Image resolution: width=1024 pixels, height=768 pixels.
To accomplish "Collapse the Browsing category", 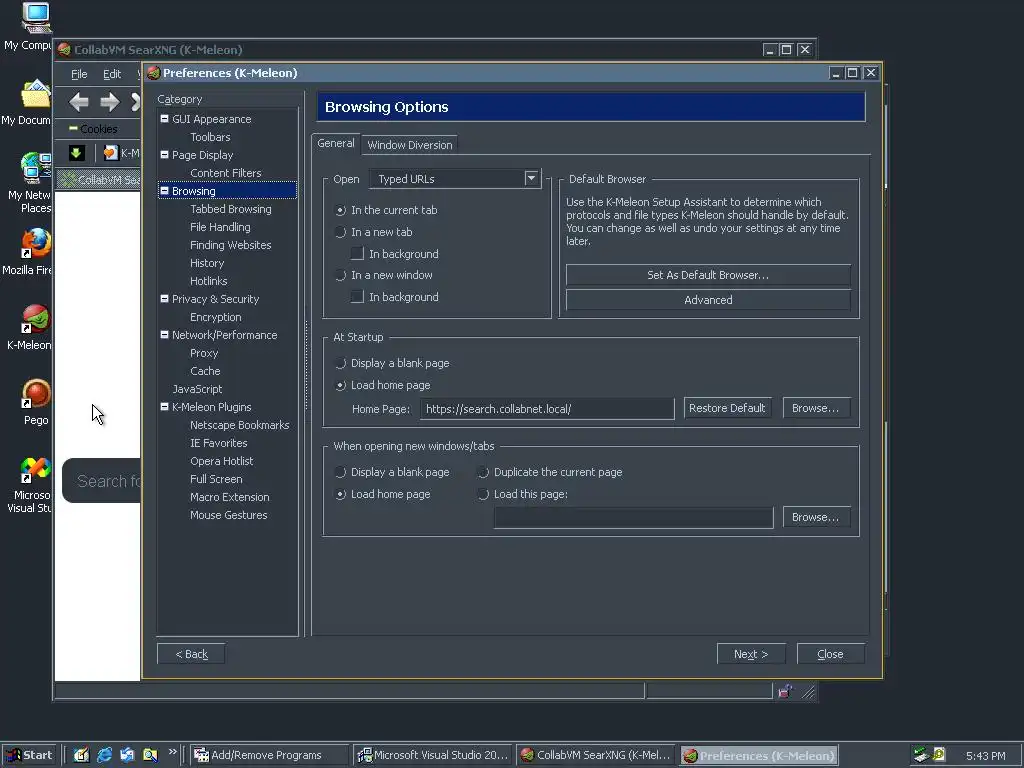I will pyautogui.click(x=165, y=191).
